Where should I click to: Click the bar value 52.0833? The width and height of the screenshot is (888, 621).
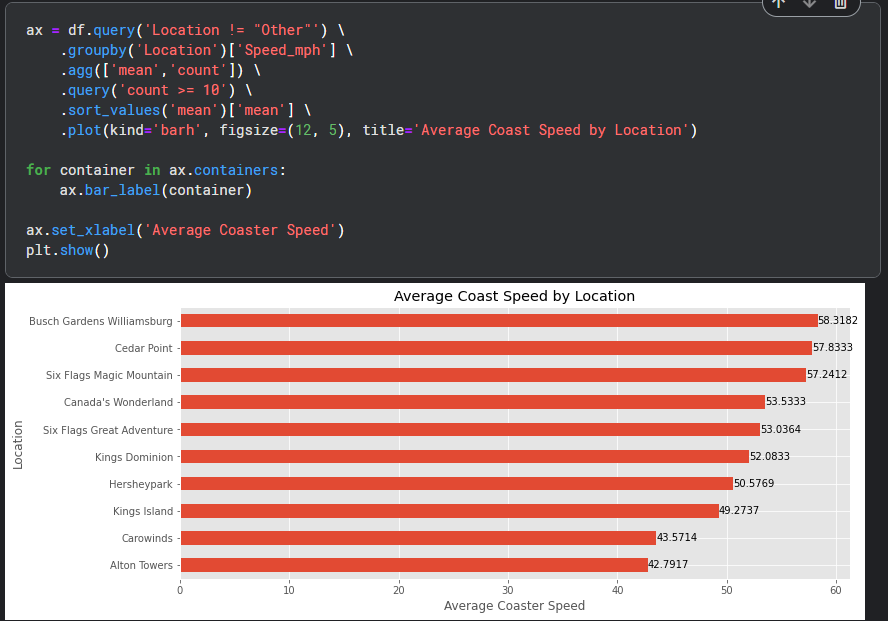coord(770,456)
